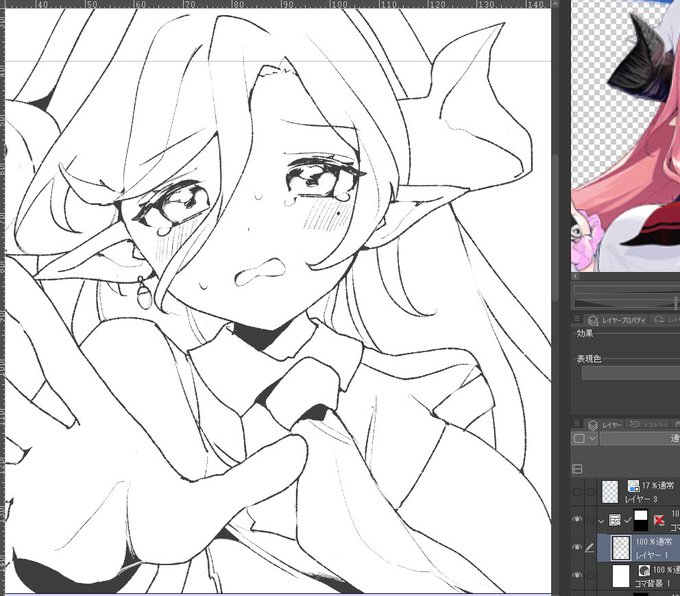Toggle the column box on frame folder row
Image resolution: width=680 pixels, height=596 pixels.
click(x=590, y=520)
